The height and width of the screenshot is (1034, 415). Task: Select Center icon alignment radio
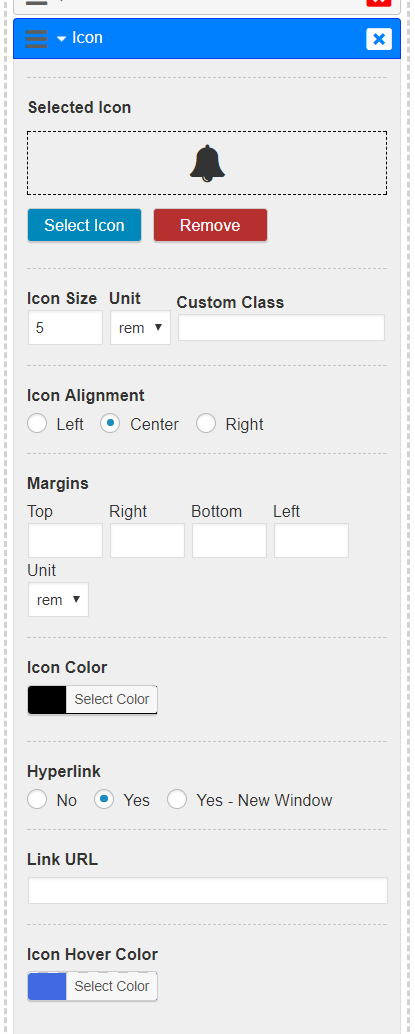click(110, 423)
